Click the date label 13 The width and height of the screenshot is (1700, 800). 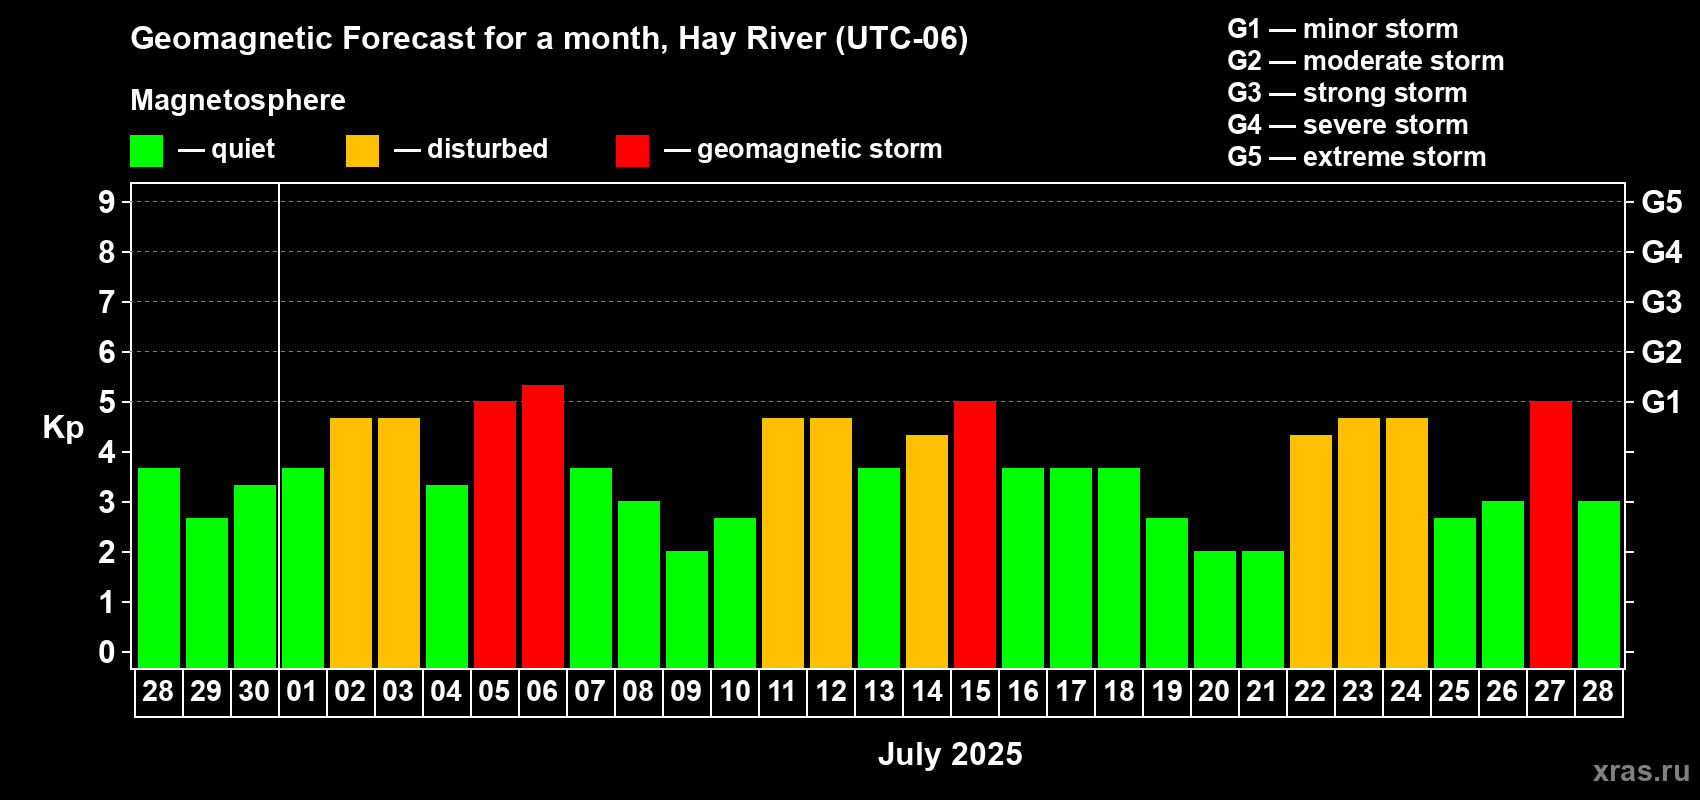tap(878, 692)
